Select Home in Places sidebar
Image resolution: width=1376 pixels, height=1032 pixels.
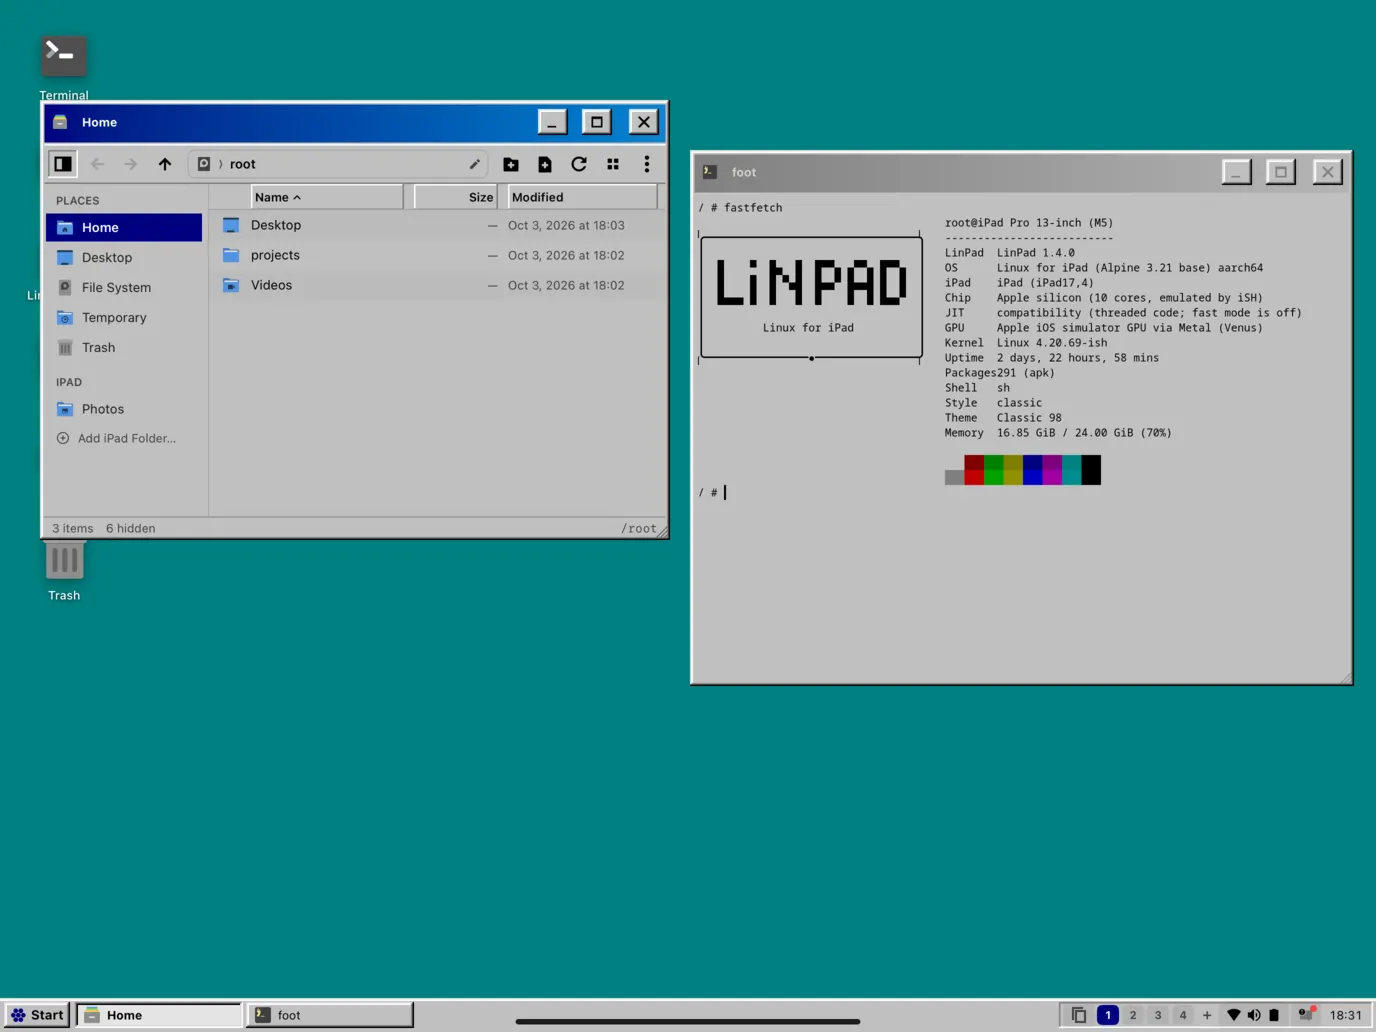pos(124,227)
